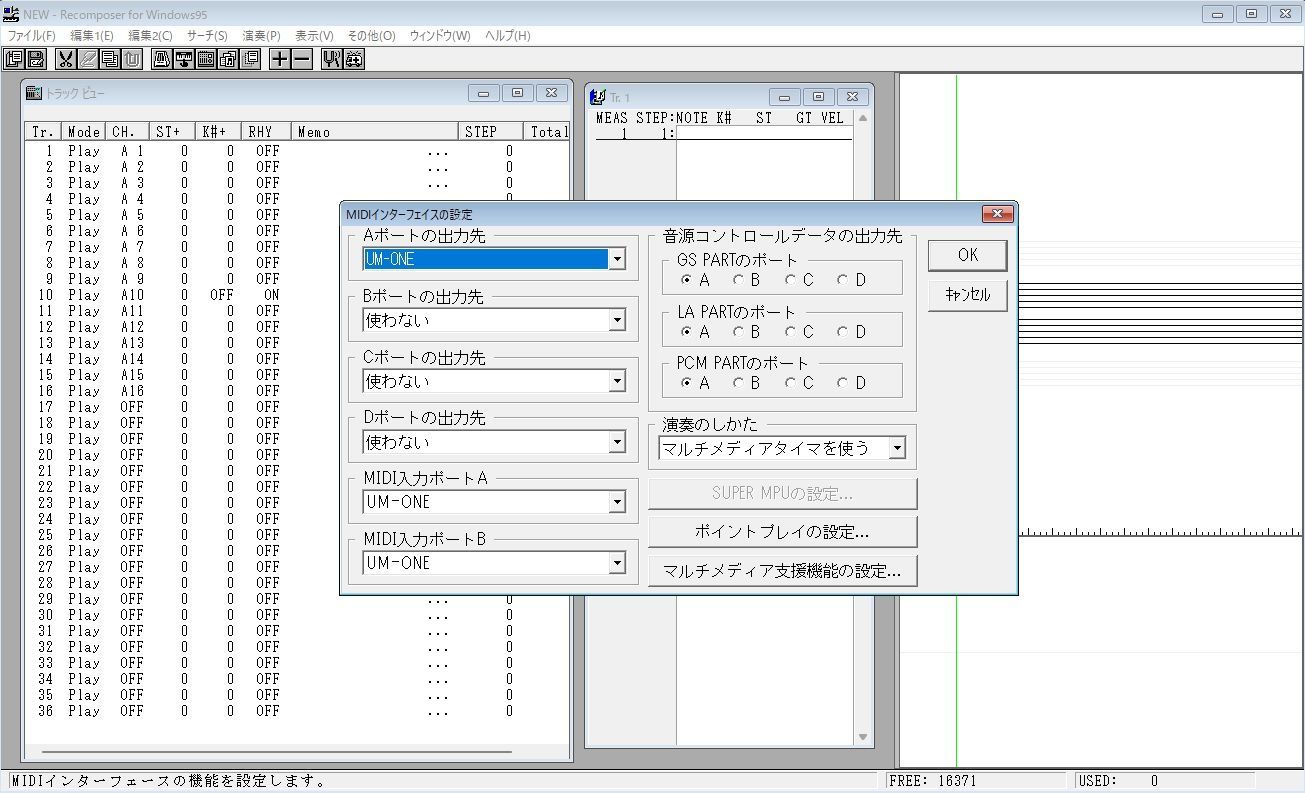Click the Tr. 1 window's scroll down arrow
1305x793 pixels.
pyautogui.click(x=863, y=738)
